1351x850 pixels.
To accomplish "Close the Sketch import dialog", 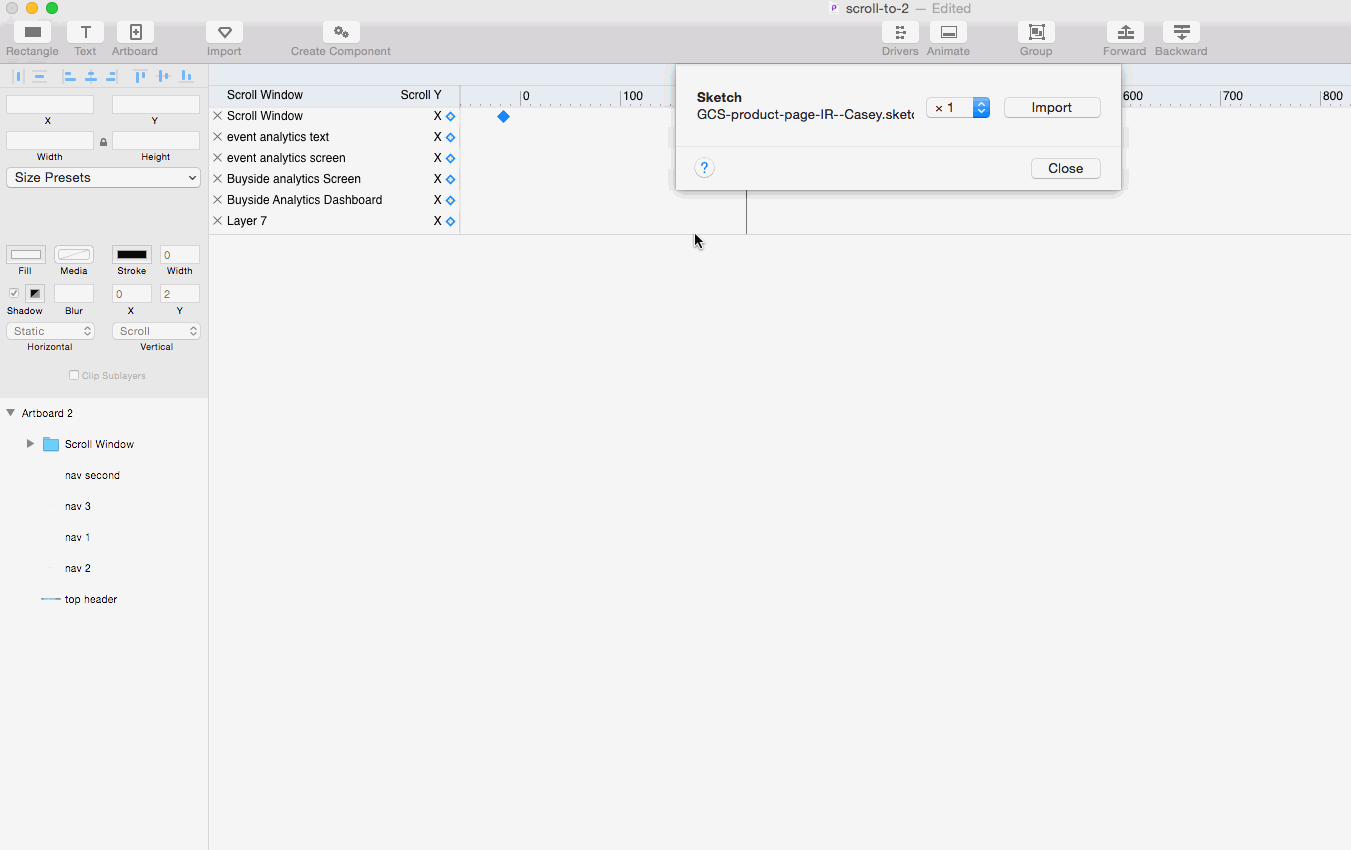I will pyautogui.click(x=1066, y=169).
